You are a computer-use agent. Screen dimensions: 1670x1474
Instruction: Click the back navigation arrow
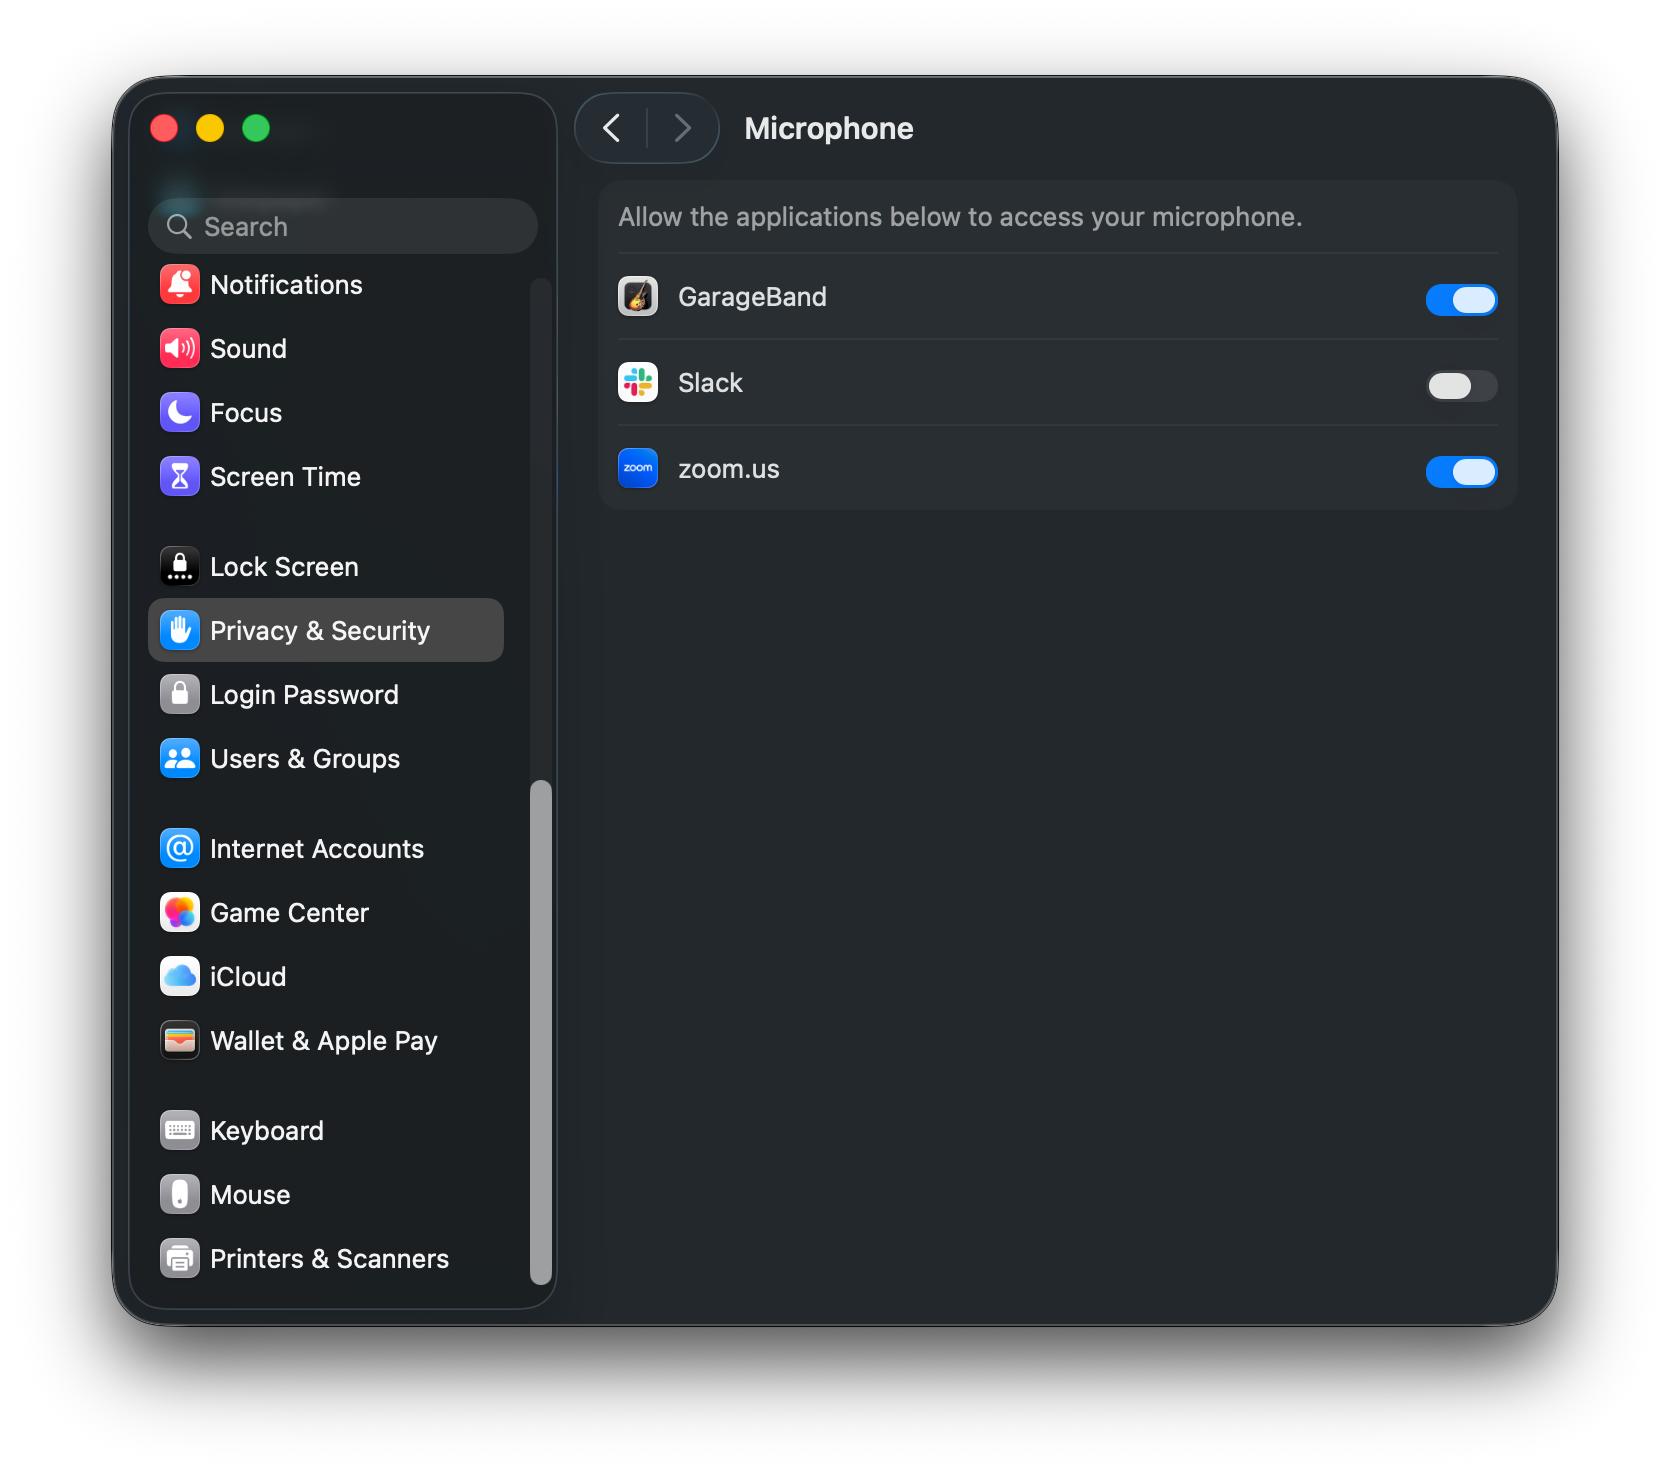tap(612, 128)
